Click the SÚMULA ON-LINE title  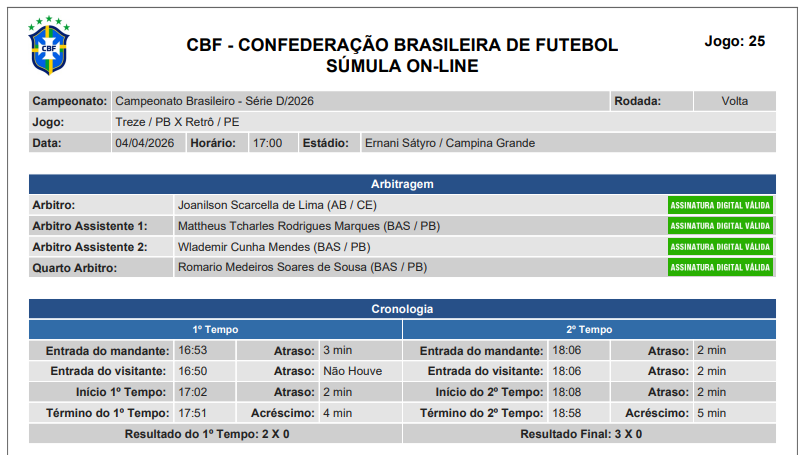(402, 67)
